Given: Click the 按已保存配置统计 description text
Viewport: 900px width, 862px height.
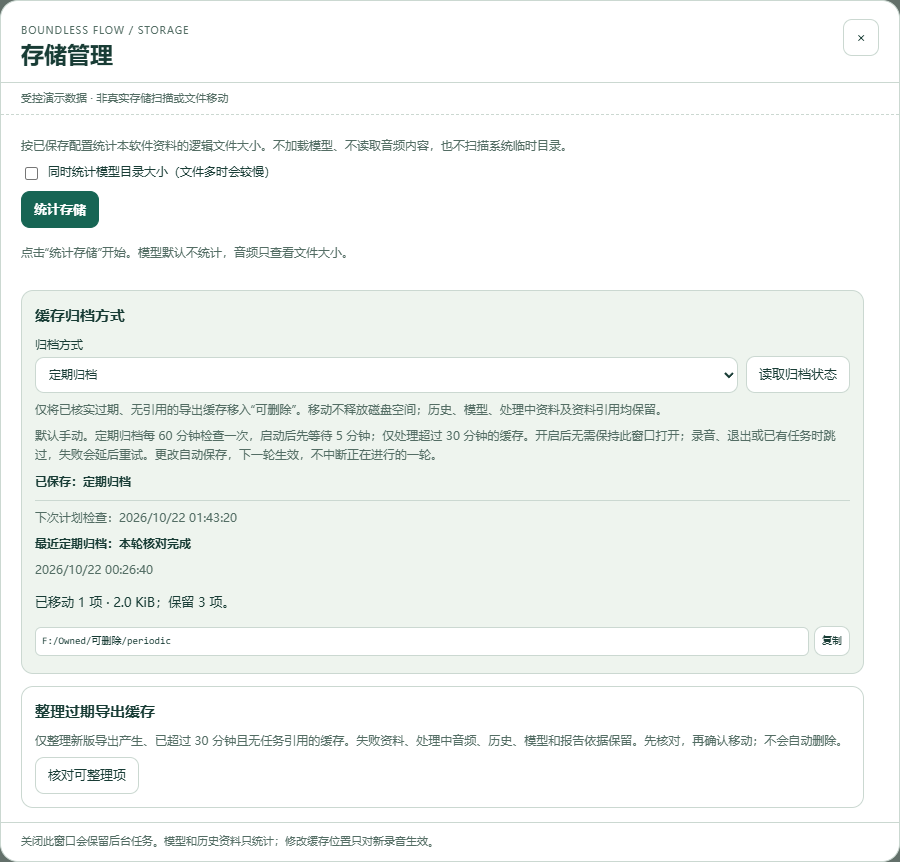Looking at the screenshot, I should [296, 146].
